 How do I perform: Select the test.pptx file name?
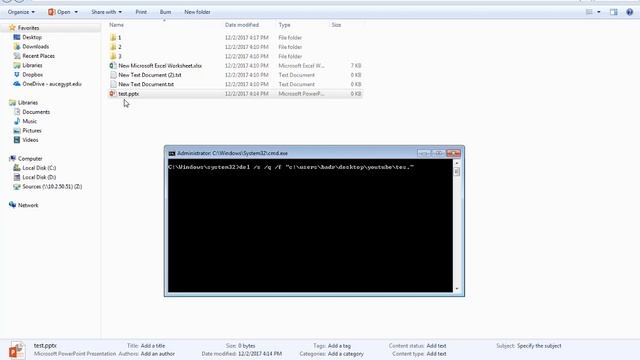pyautogui.click(x=129, y=94)
